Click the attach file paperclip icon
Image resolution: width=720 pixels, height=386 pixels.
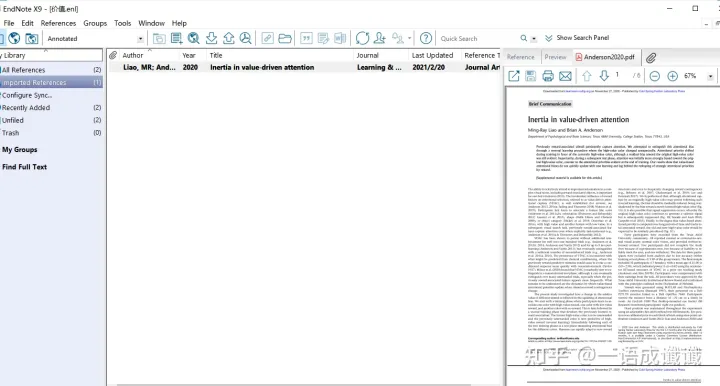[x=651, y=58]
